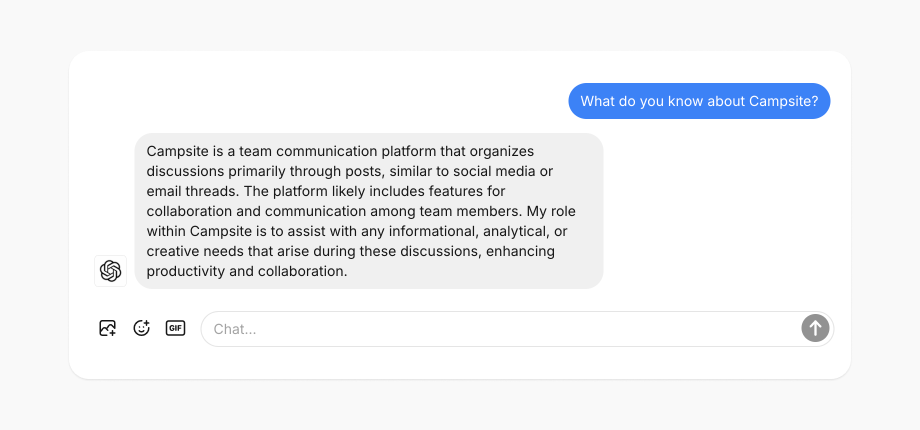Select the blue "What do you know" bubble

[699, 101]
